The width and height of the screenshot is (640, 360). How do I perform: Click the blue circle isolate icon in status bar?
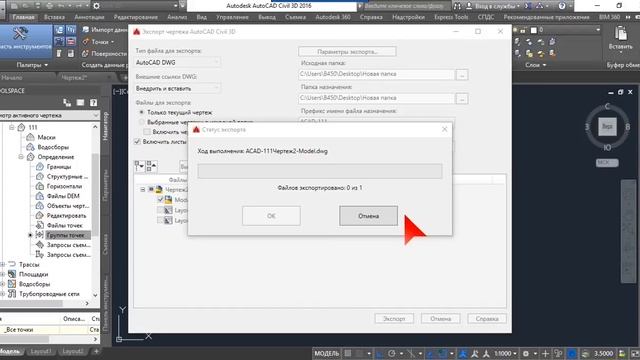pyautogui.click(x=572, y=353)
